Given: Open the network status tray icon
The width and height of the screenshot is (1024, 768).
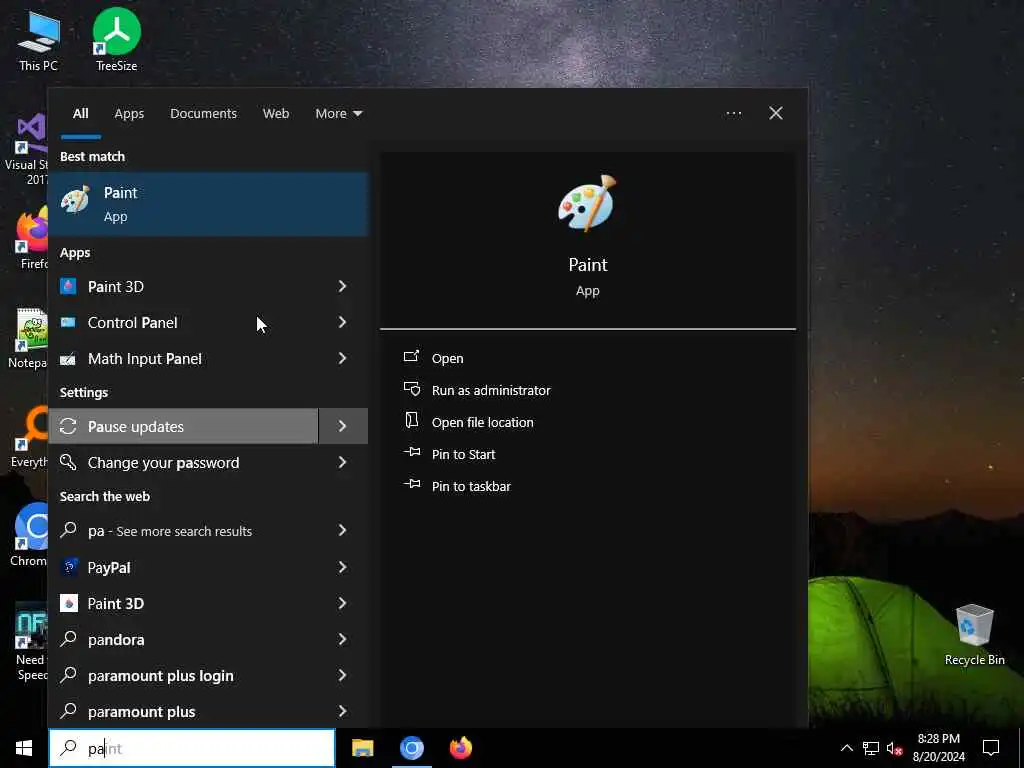Looking at the screenshot, I should click(x=871, y=748).
